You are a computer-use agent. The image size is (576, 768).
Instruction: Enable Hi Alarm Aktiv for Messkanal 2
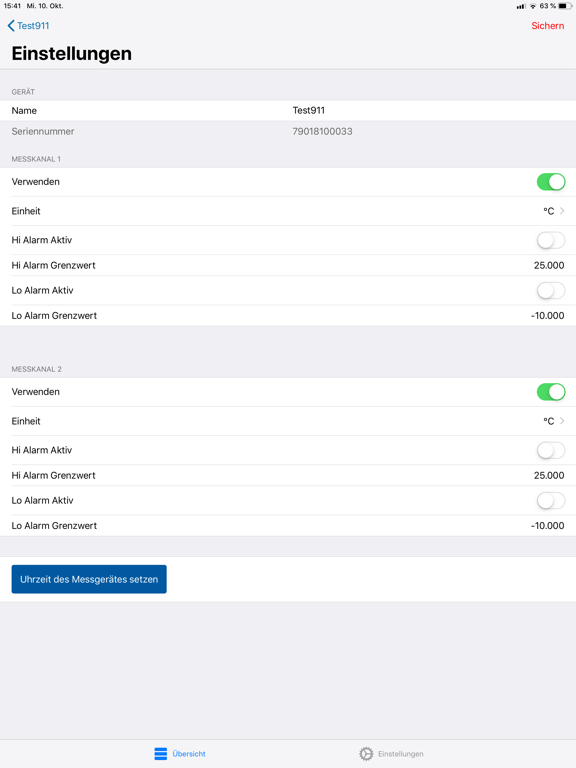pos(551,450)
